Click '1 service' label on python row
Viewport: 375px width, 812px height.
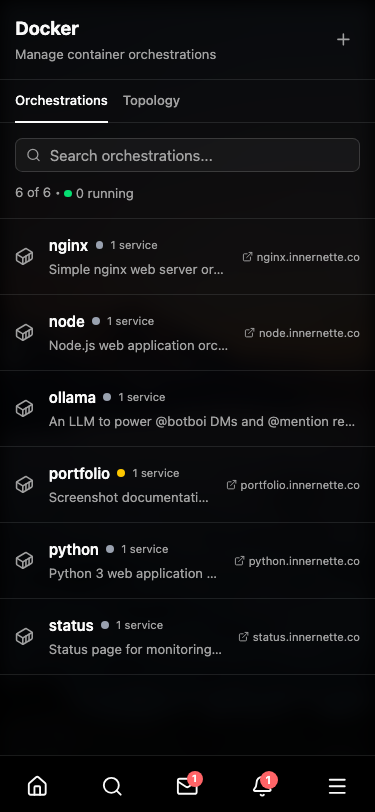coord(145,549)
